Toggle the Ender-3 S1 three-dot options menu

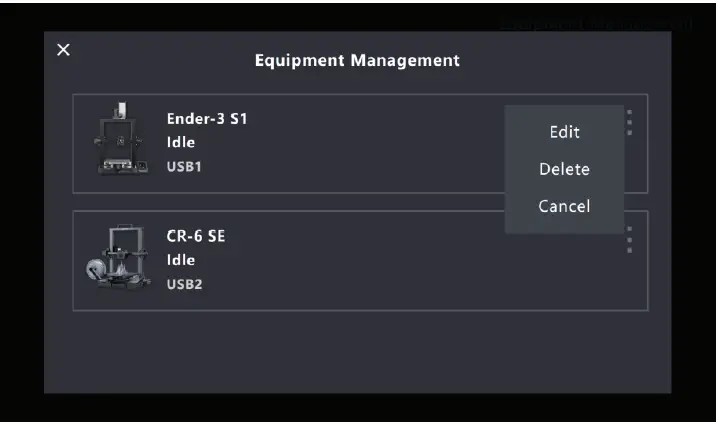coord(629,122)
